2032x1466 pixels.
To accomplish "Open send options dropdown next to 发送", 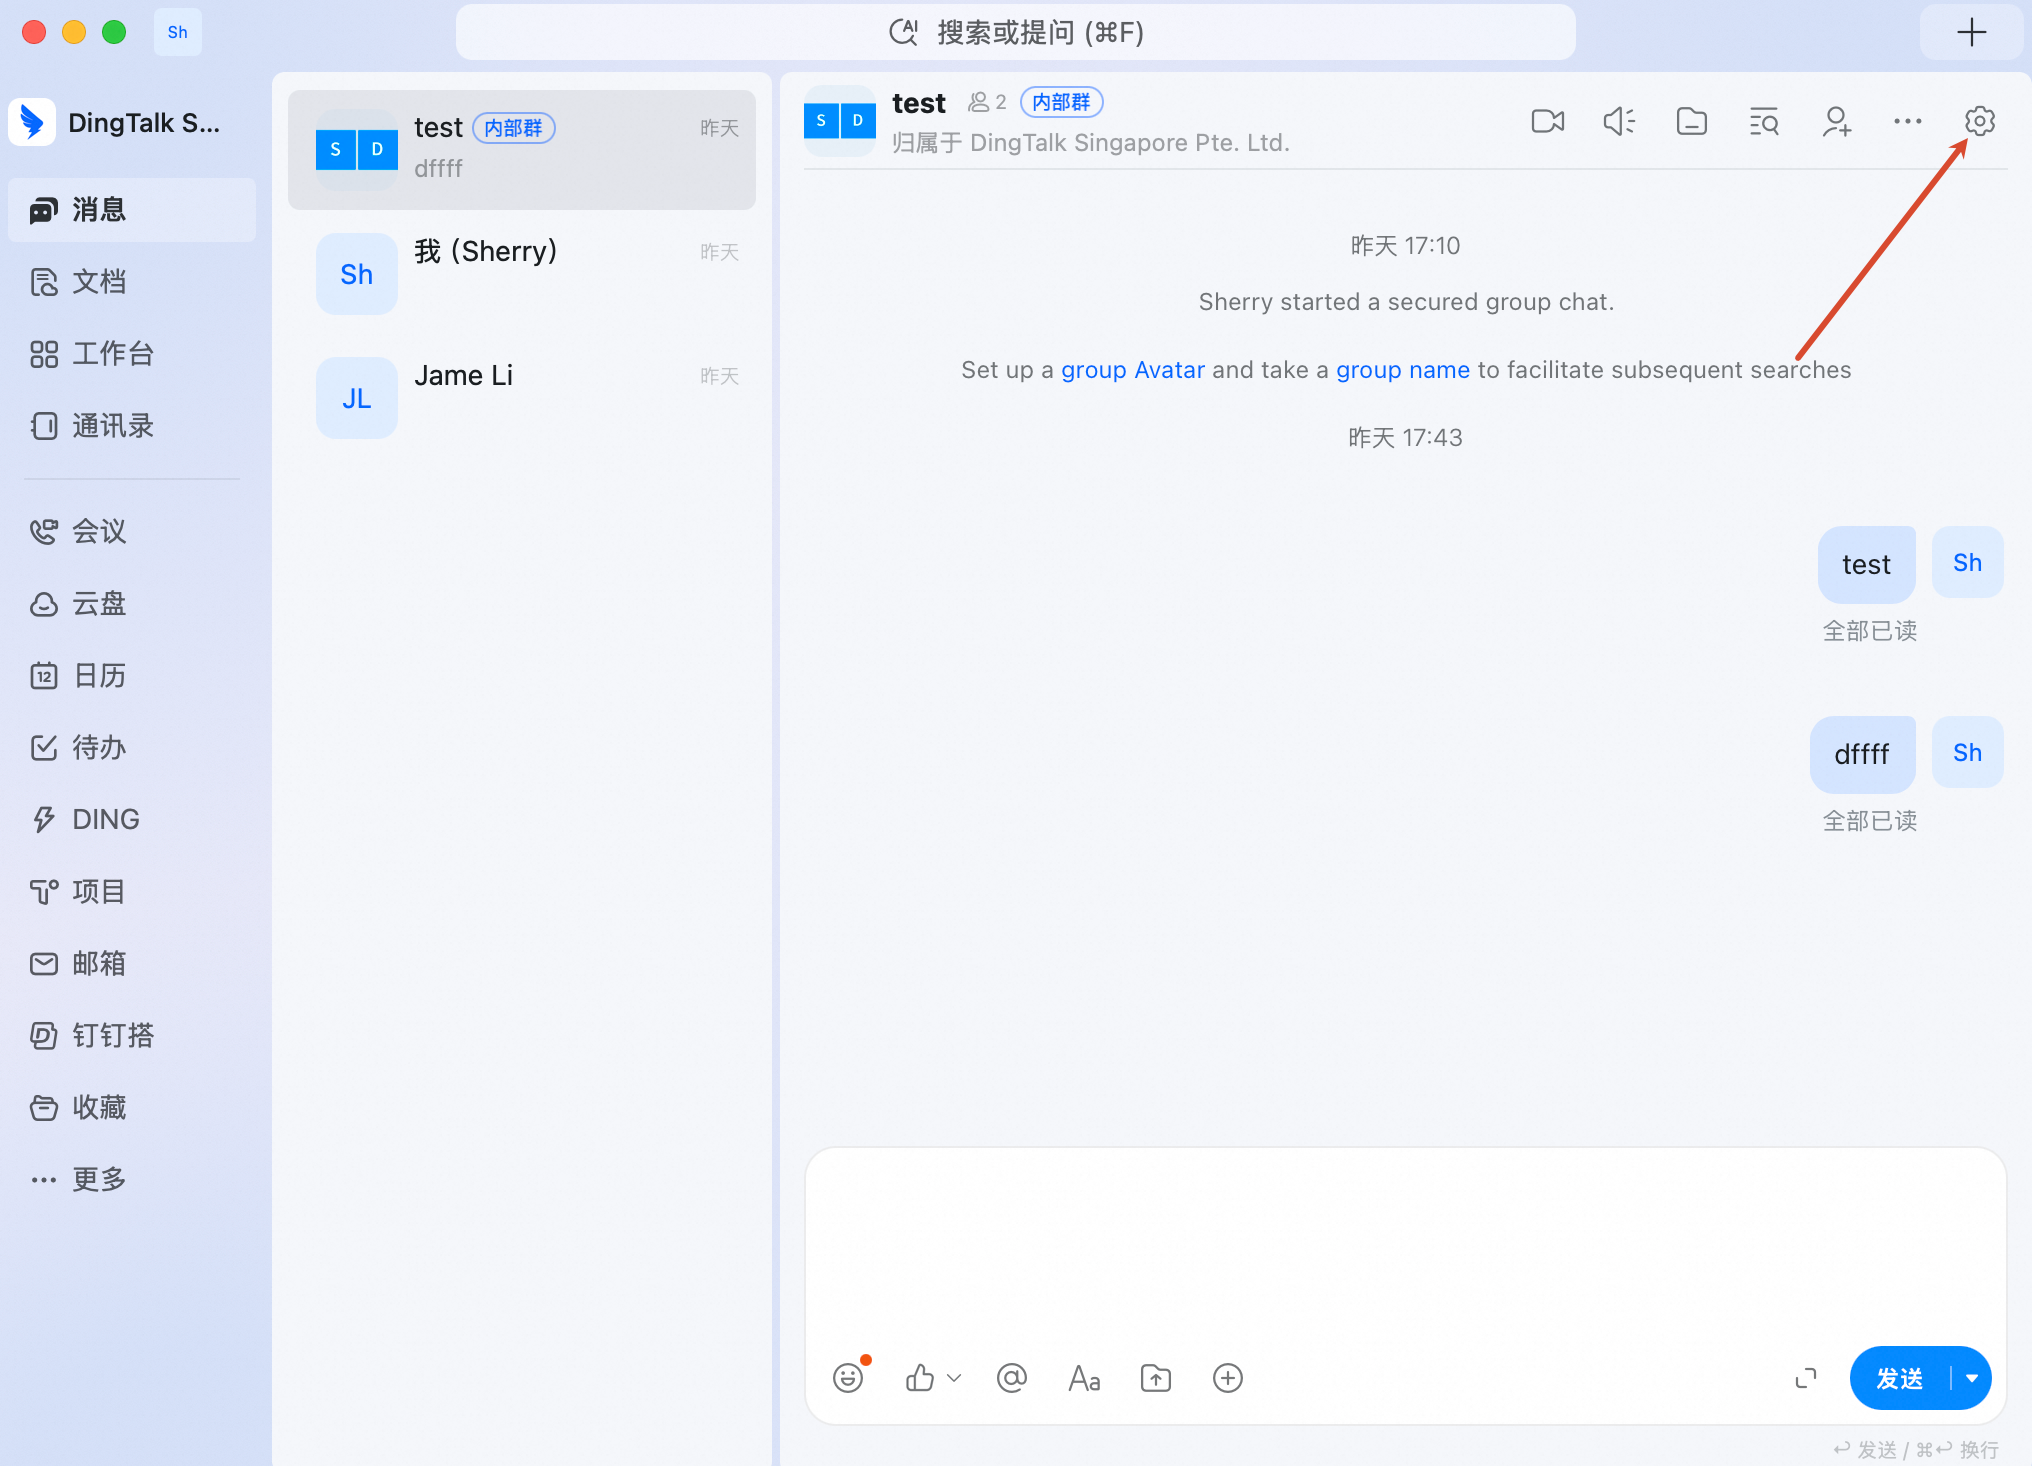I will (x=1972, y=1378).
